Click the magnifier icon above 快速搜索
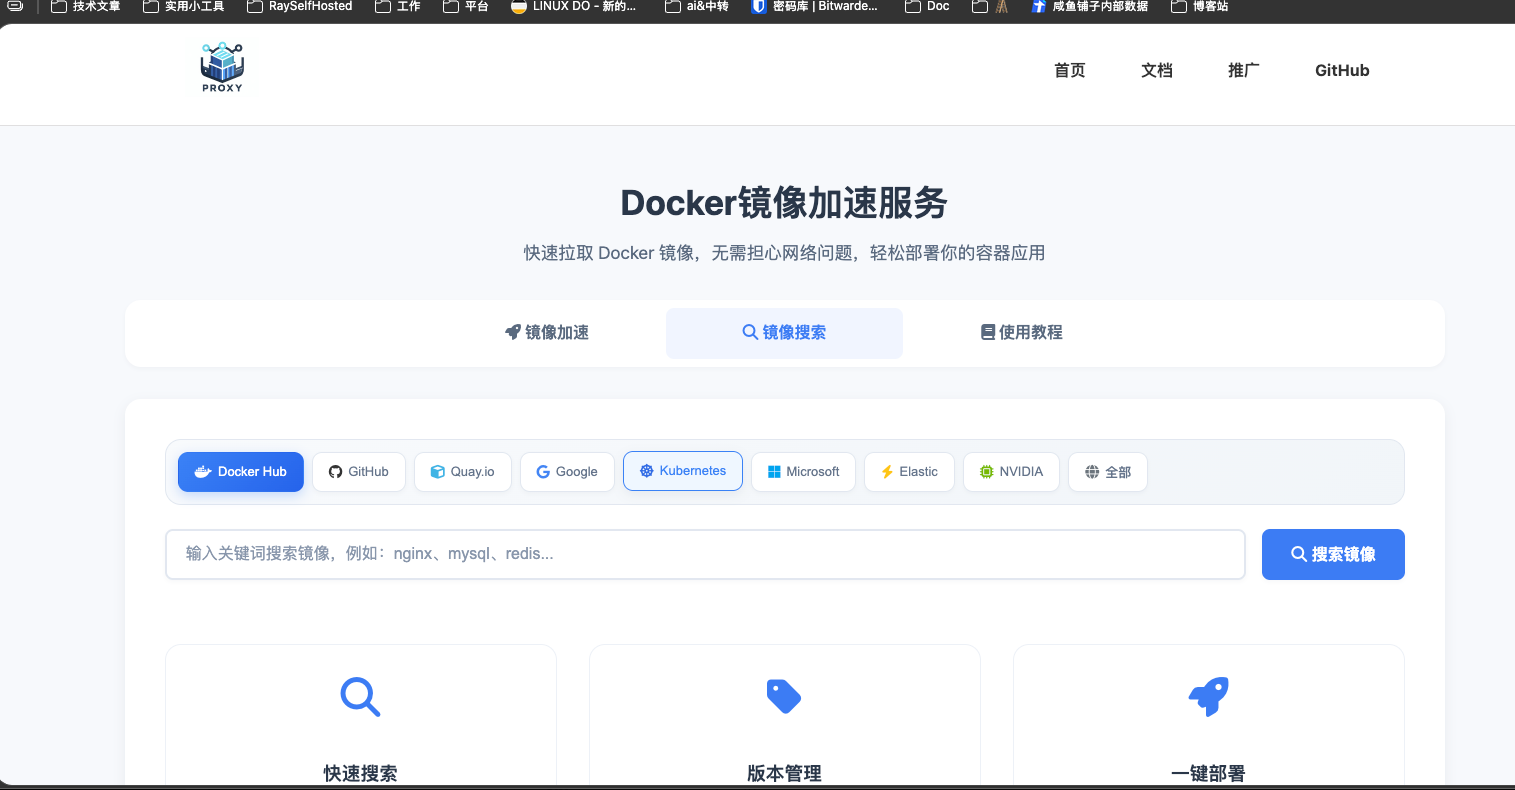 coord(360,696)
